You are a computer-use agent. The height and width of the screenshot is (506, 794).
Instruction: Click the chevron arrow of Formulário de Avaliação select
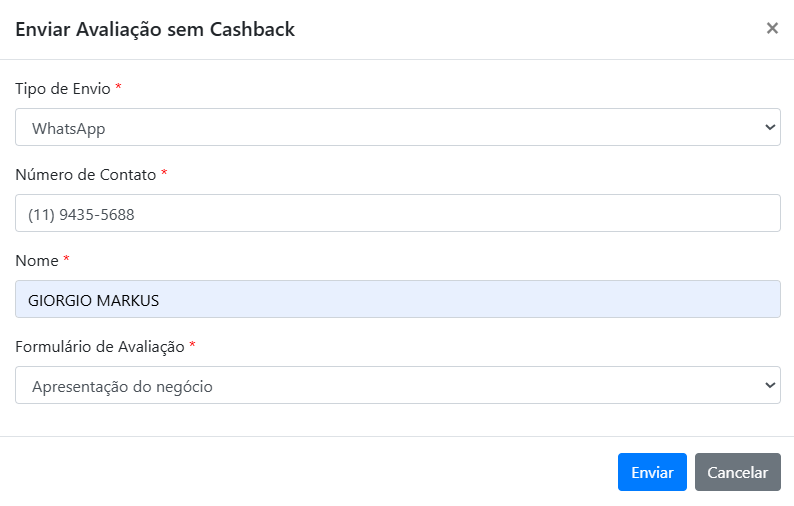(x=770, y=385)
